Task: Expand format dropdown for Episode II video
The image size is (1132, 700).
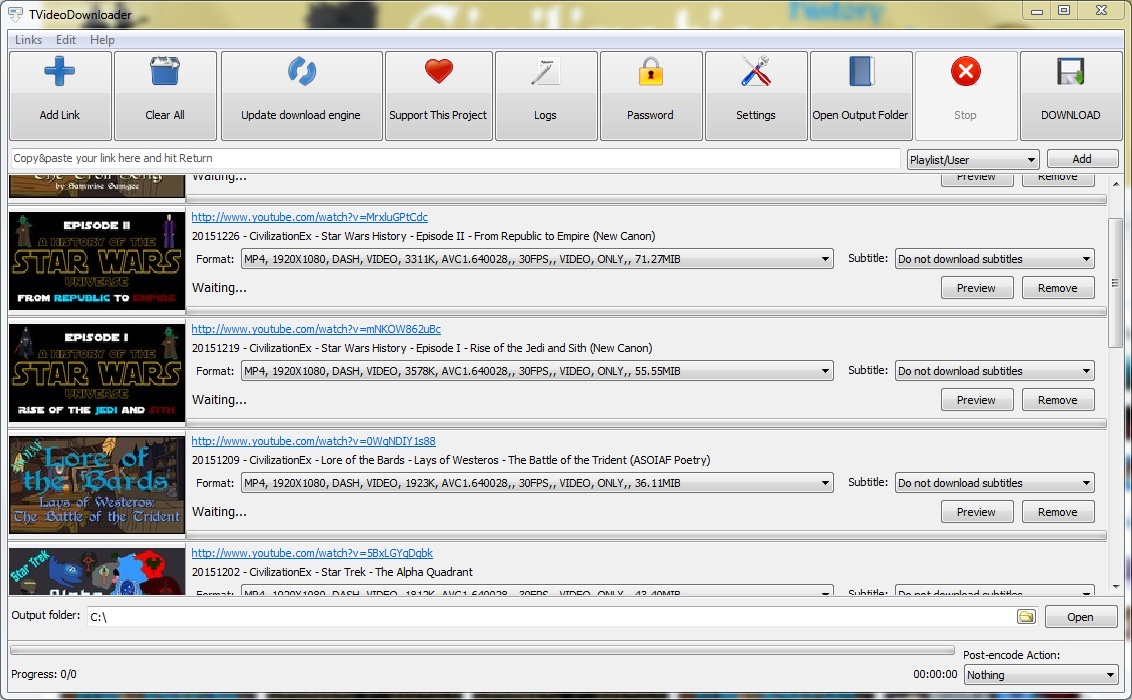Action: pos(536,259)
